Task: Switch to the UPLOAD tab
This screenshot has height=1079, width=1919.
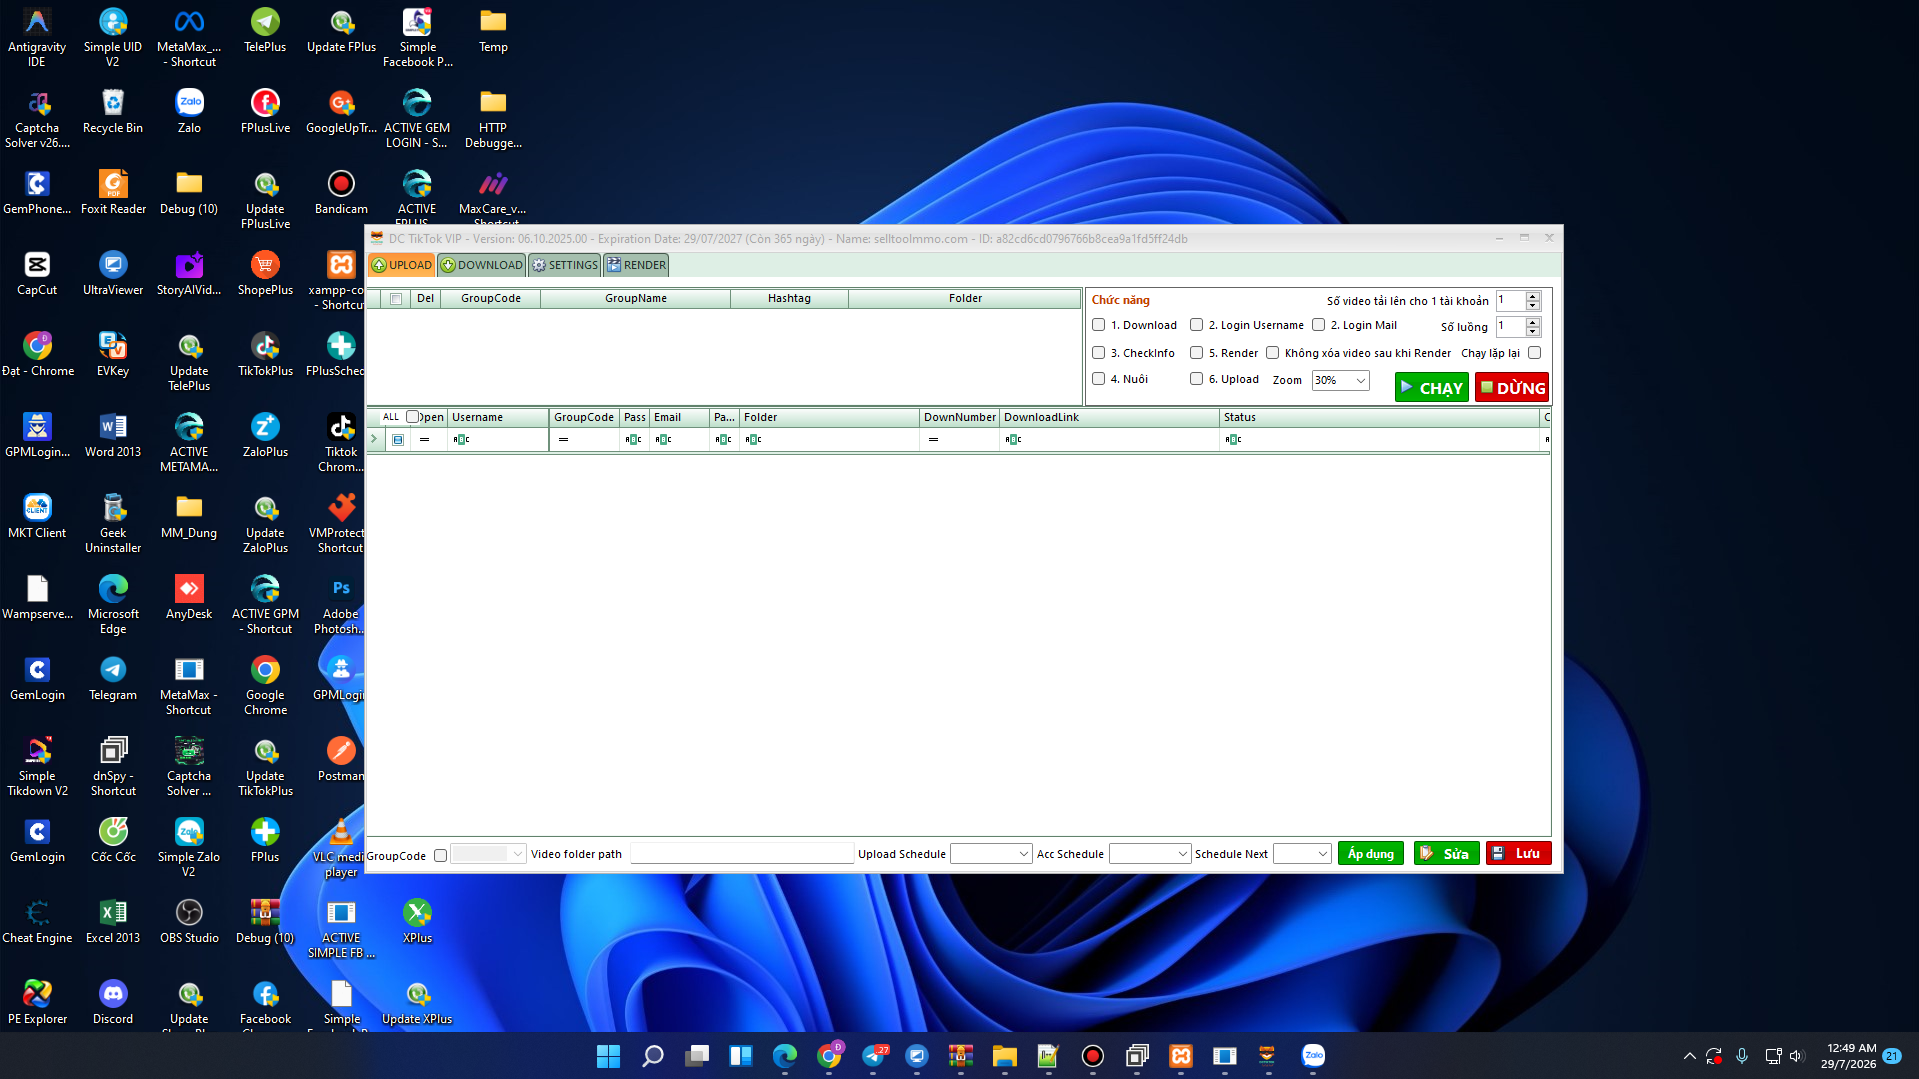Action: (401, 265)
